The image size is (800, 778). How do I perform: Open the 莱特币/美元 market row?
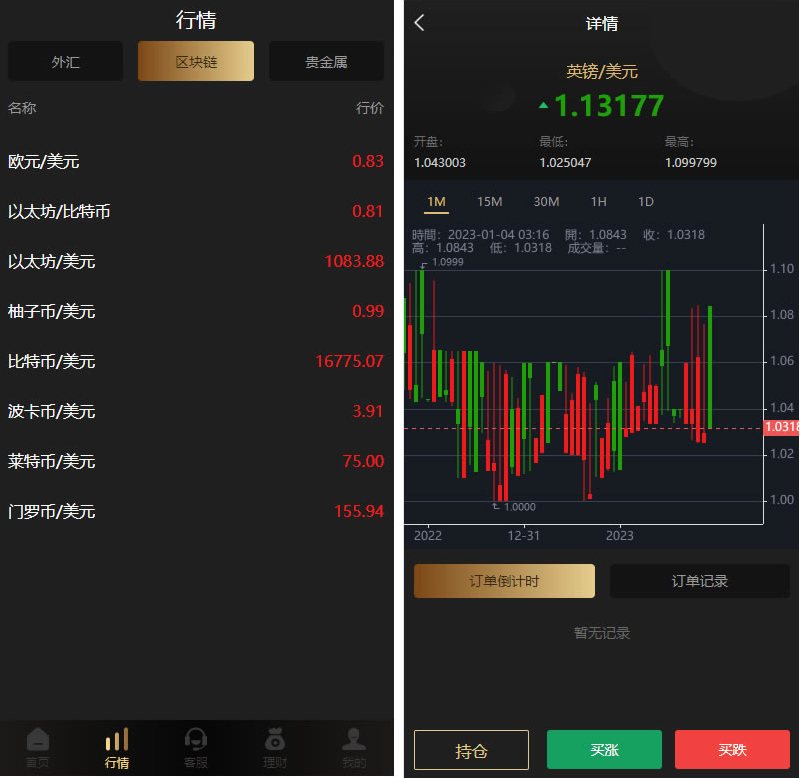(196, 462)
